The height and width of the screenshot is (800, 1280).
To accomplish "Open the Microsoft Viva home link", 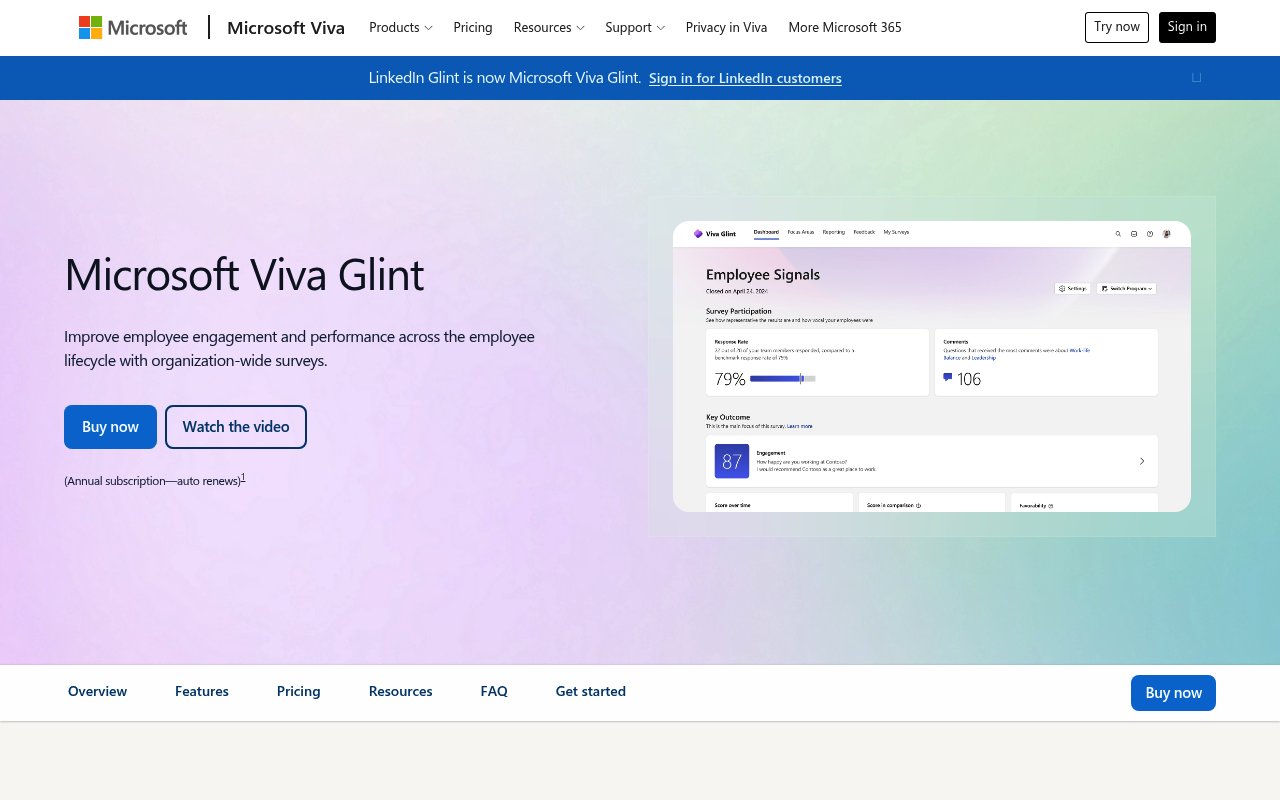I will click(x=286, y=27).
